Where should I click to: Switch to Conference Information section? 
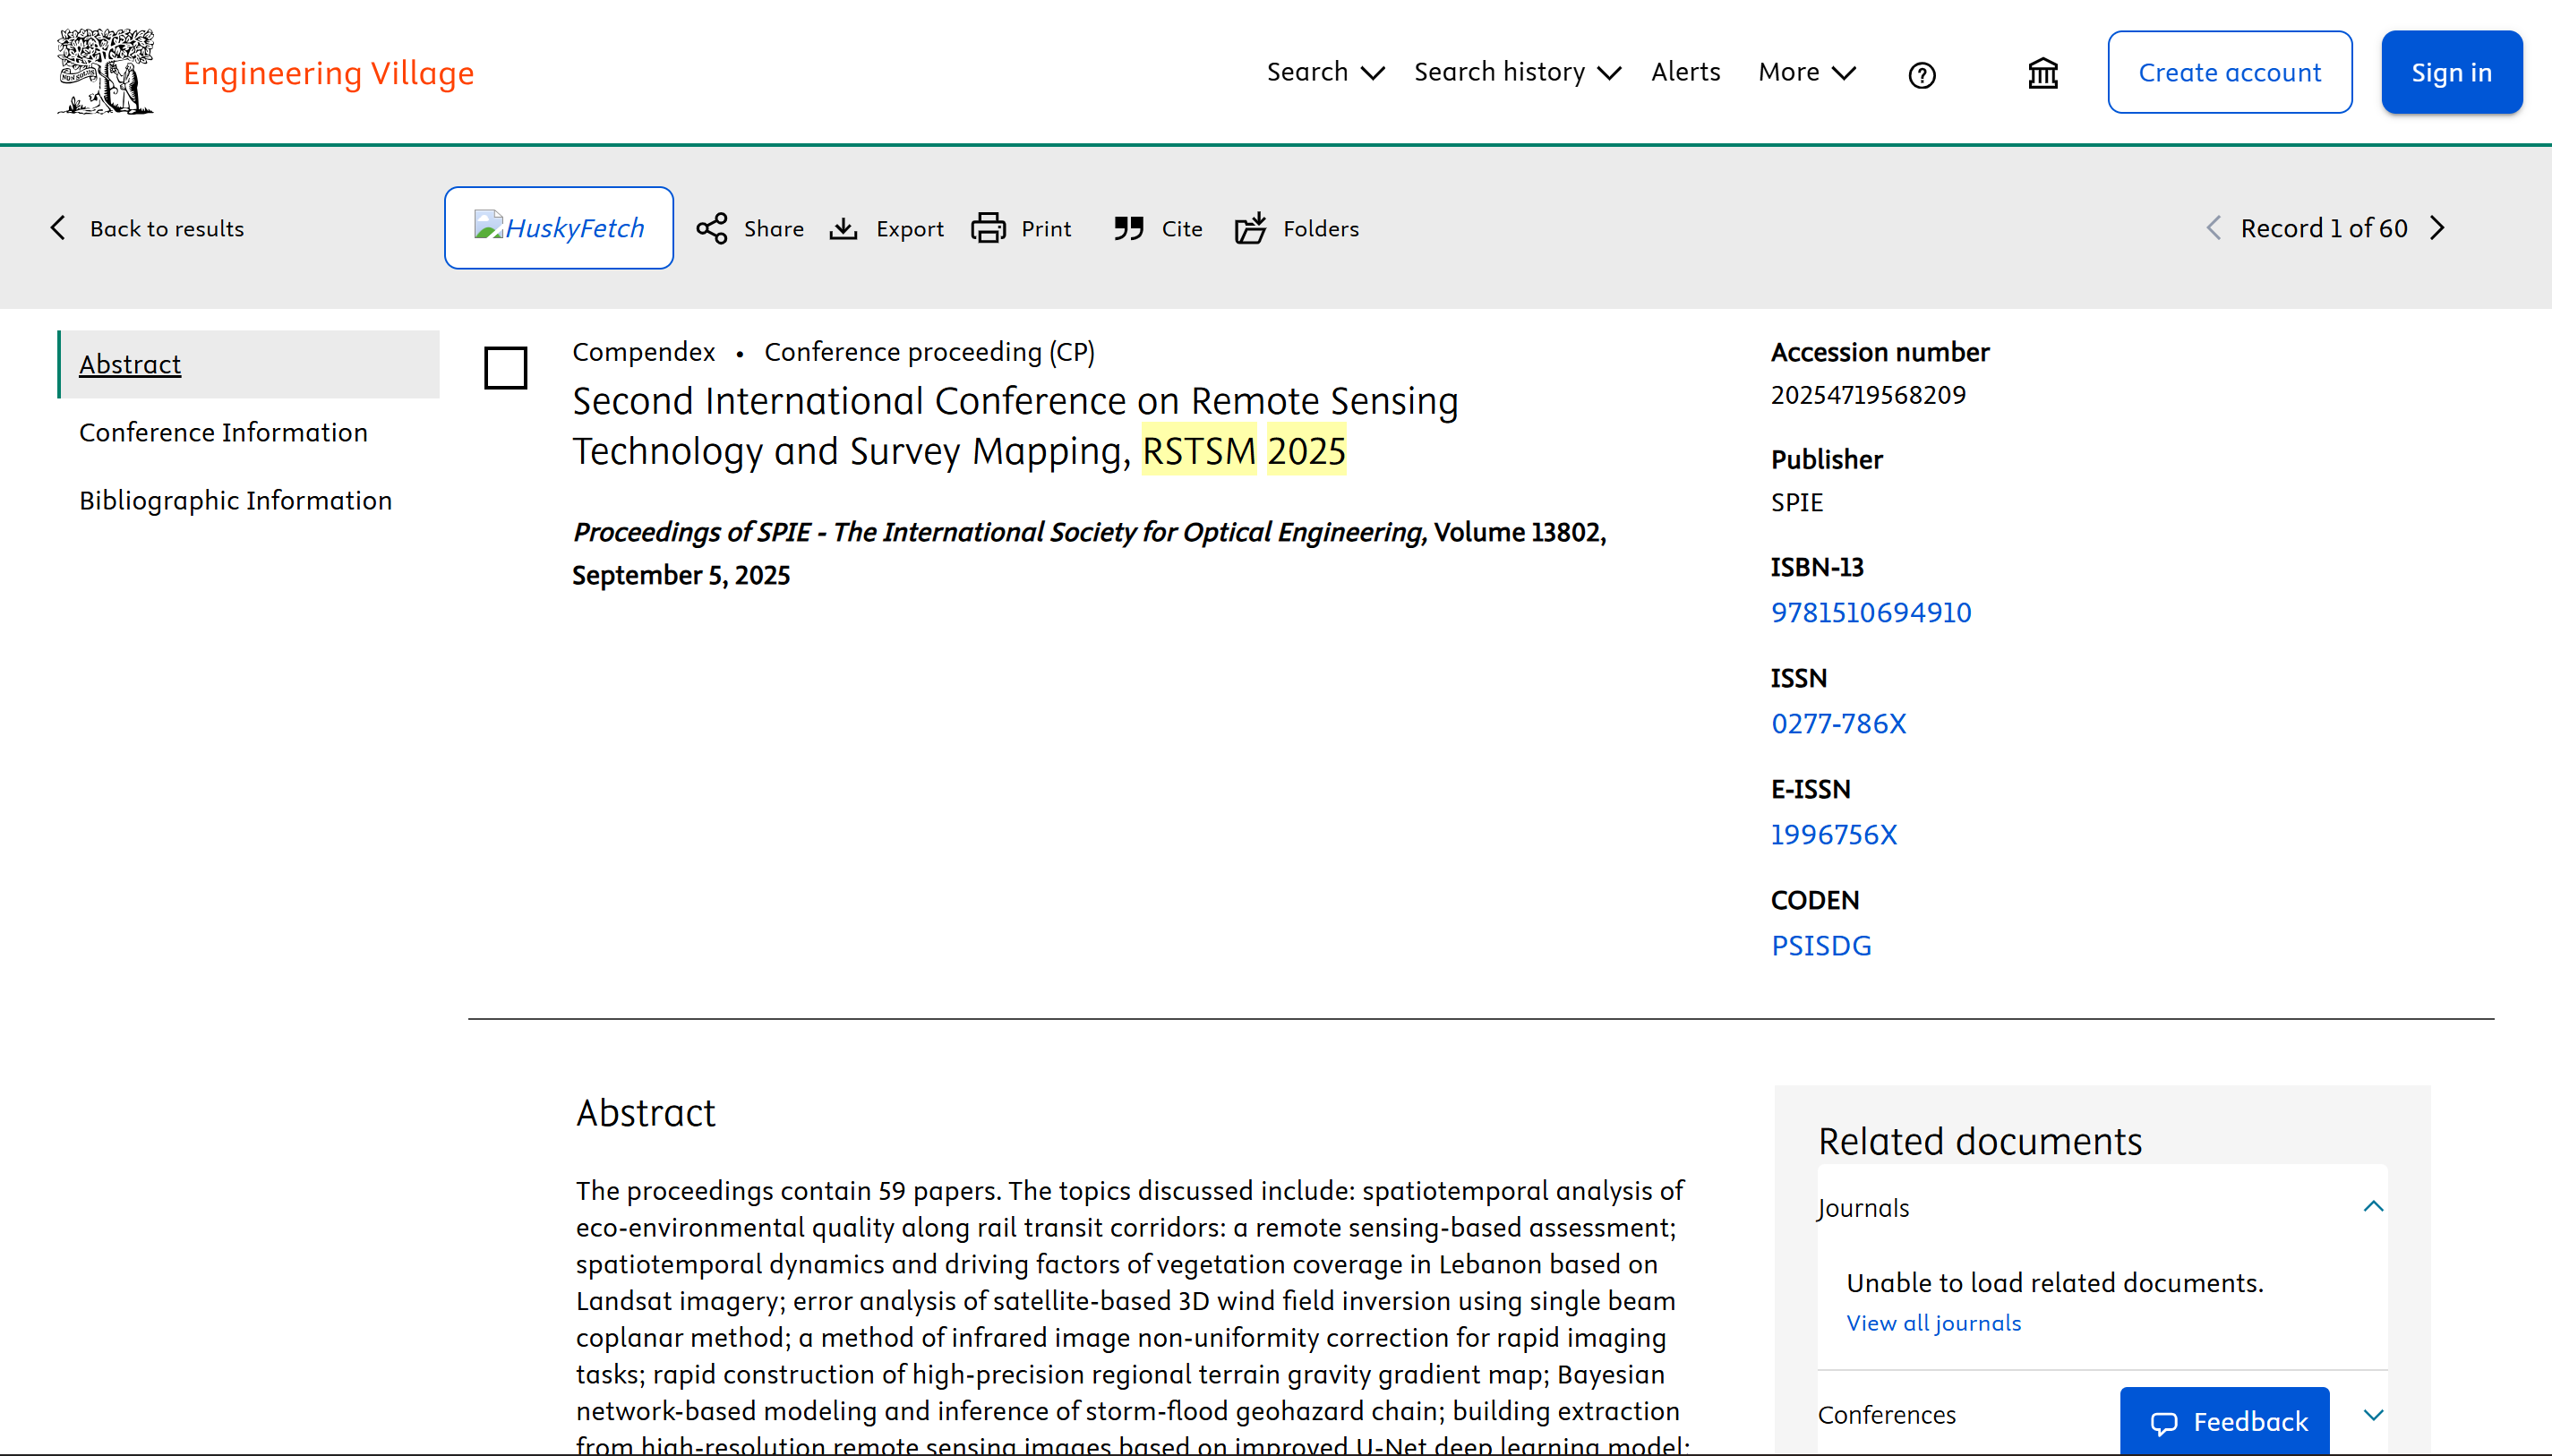[224, 432]
